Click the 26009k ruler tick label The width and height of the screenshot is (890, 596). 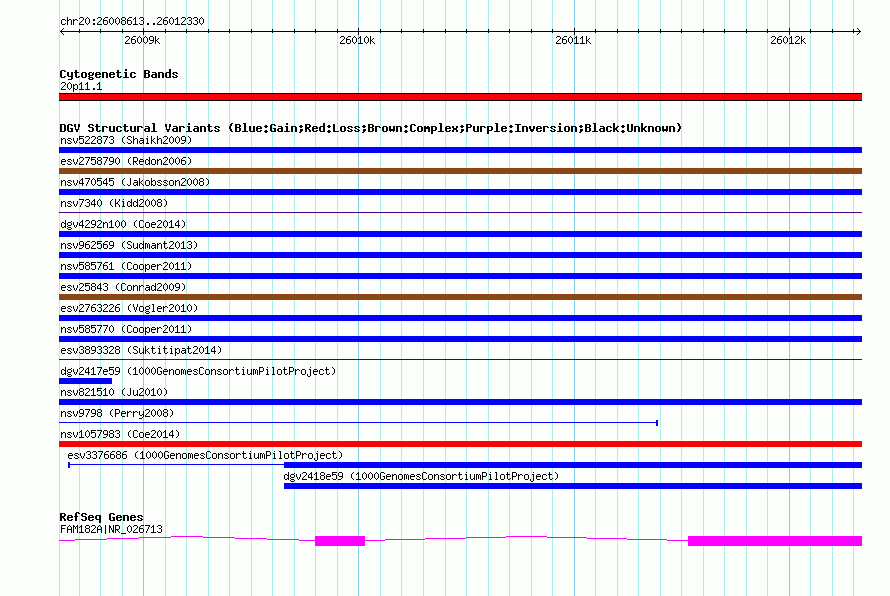coord(142,40)
